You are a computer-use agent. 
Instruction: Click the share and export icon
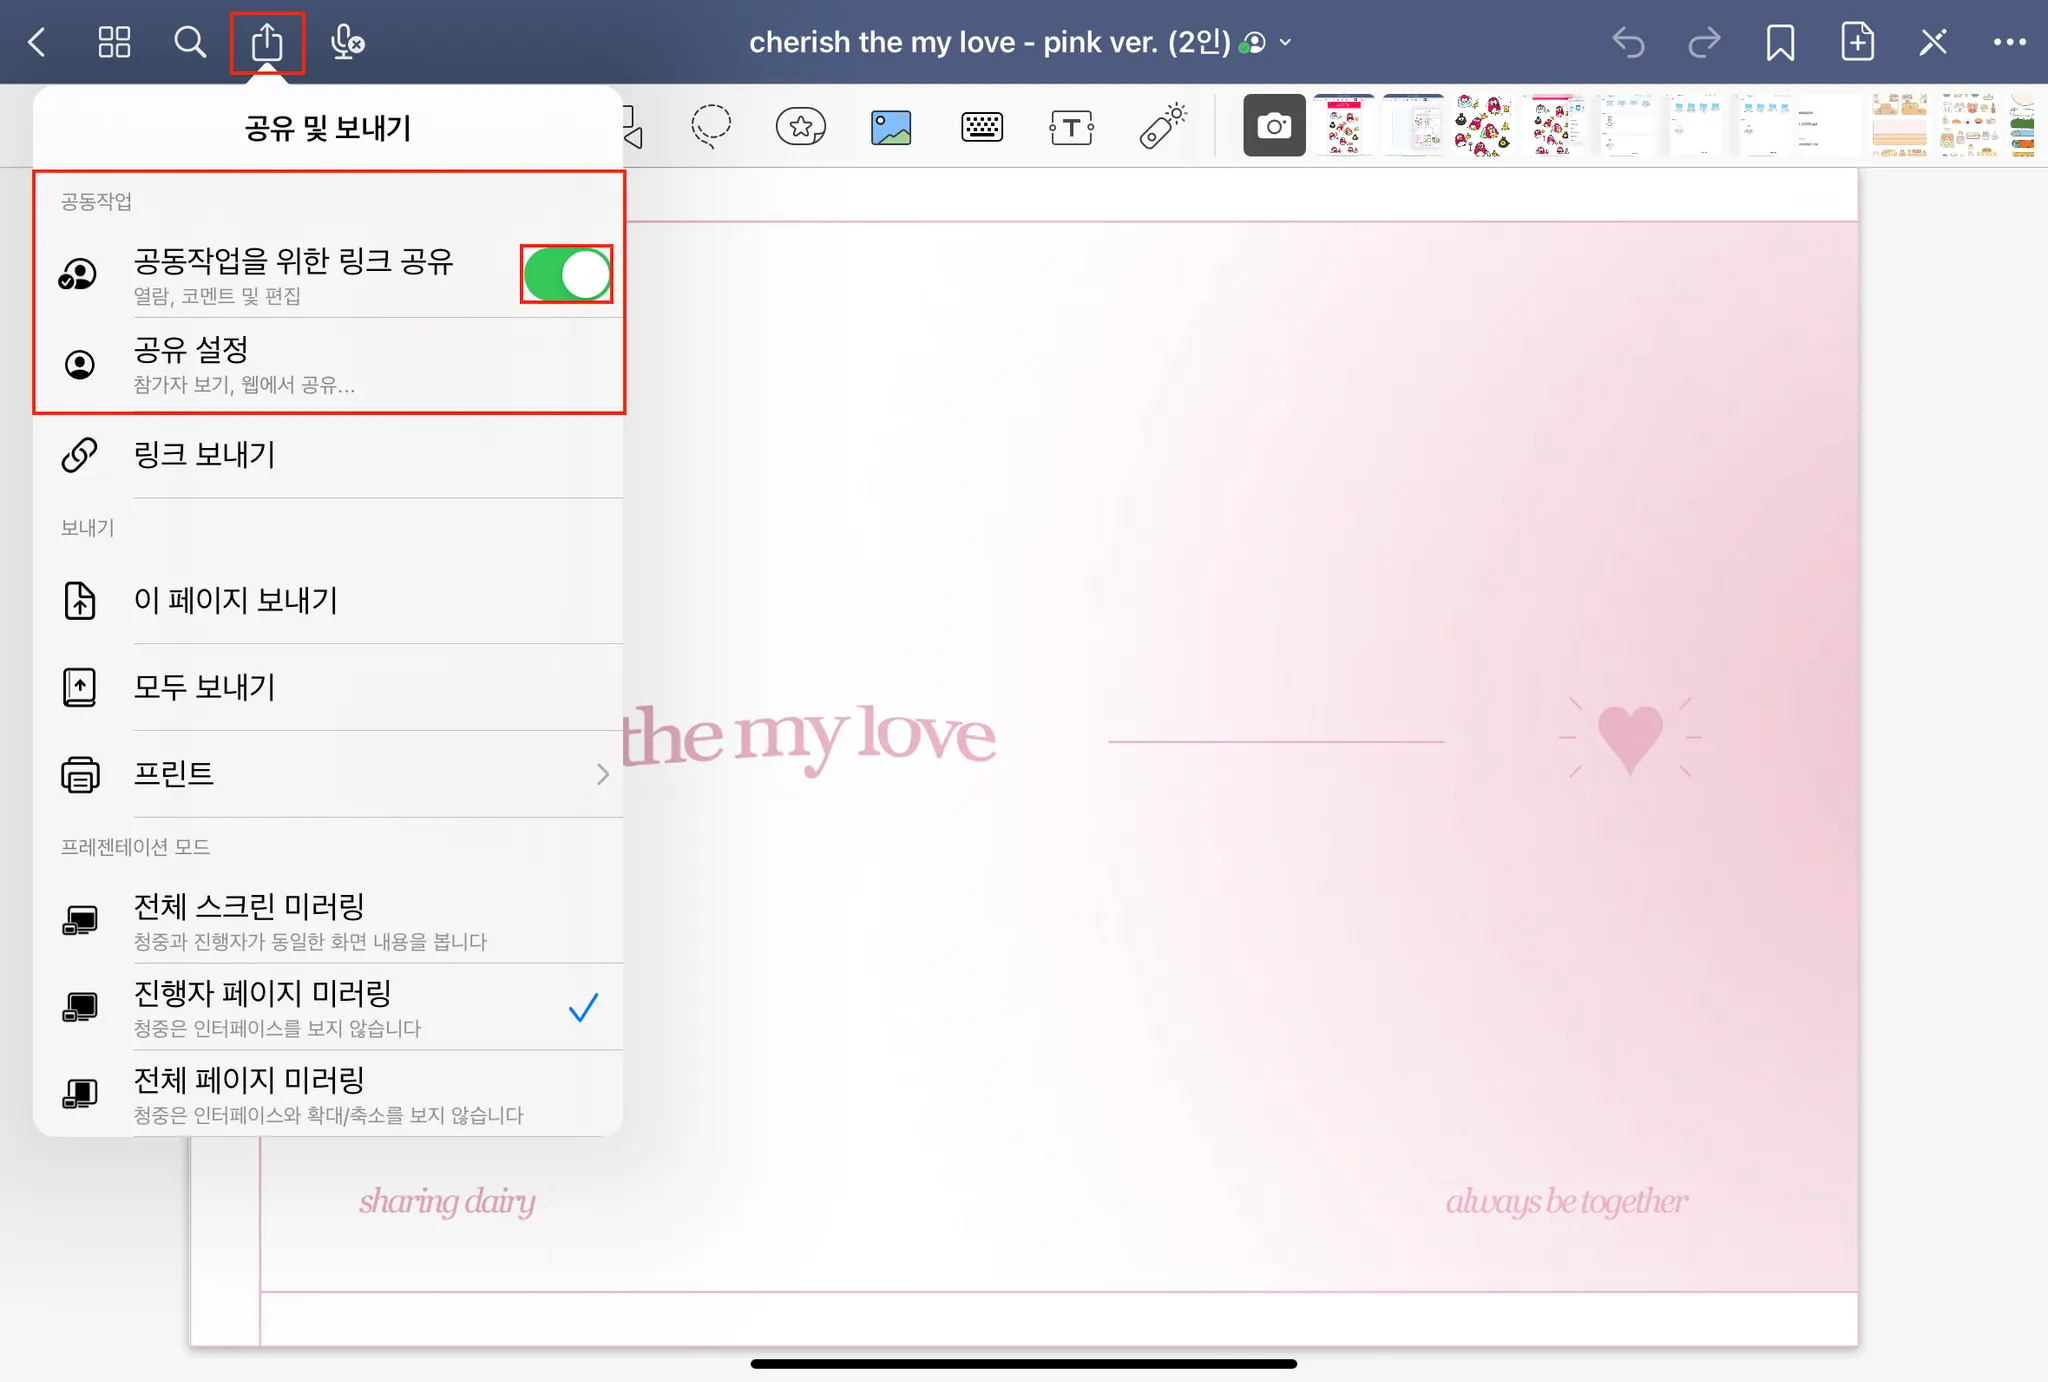(x=267, y=43)
